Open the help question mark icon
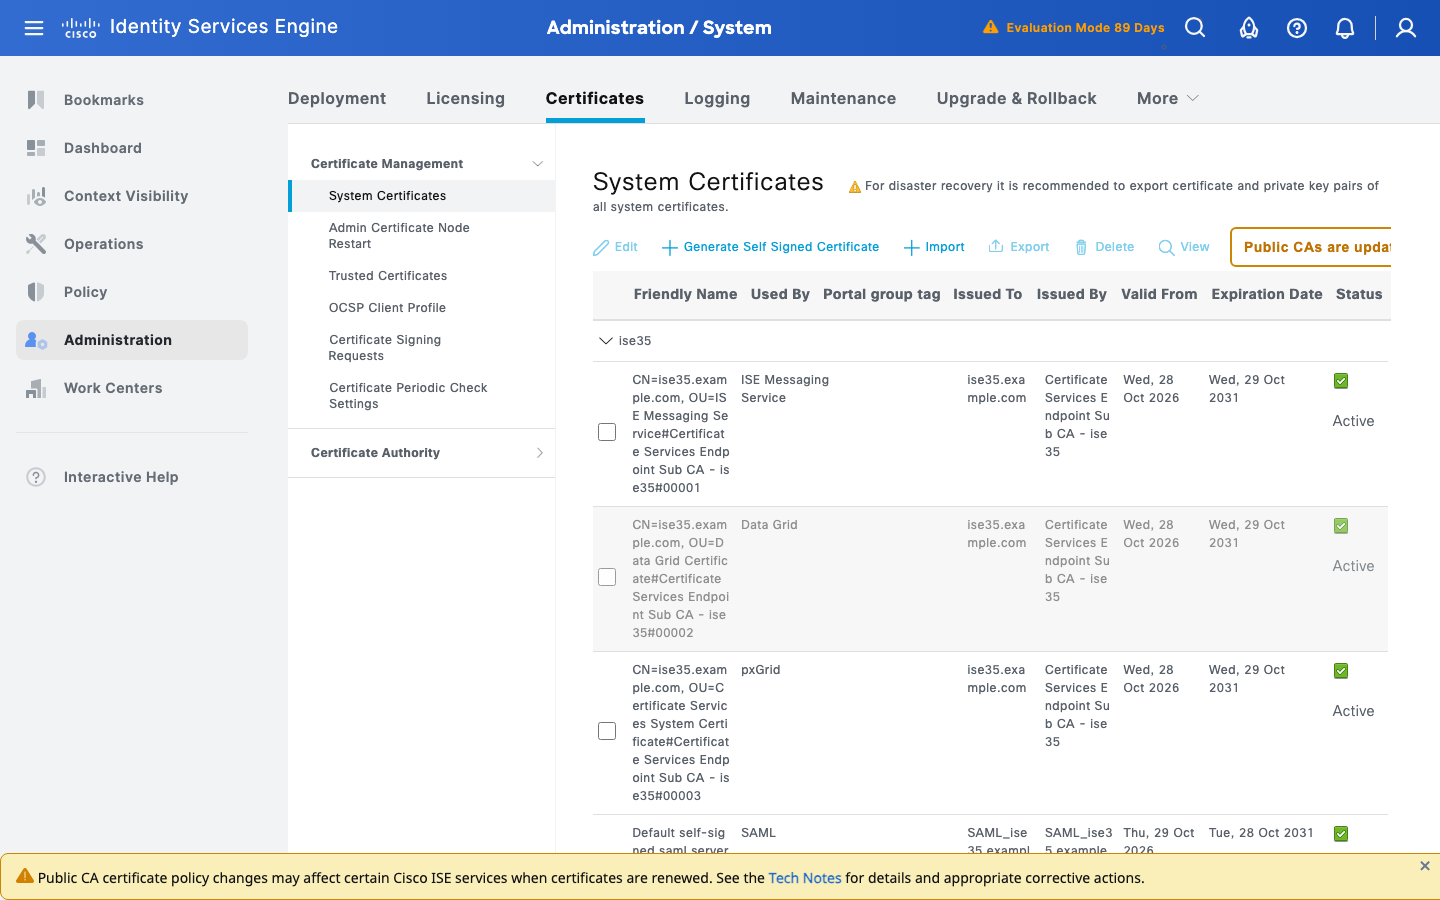Image resolution: width=1440 pixels, height=900 pixels. point(1297,28)
